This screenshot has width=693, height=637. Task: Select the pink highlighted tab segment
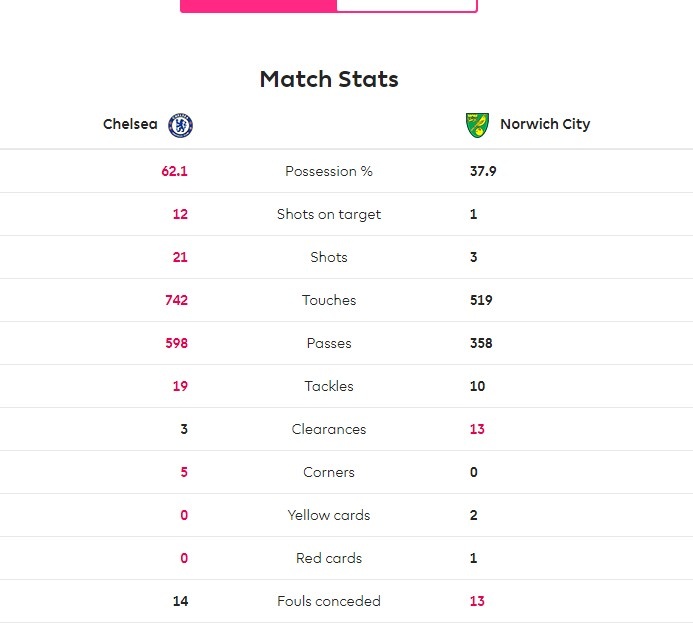coord(258,5)
